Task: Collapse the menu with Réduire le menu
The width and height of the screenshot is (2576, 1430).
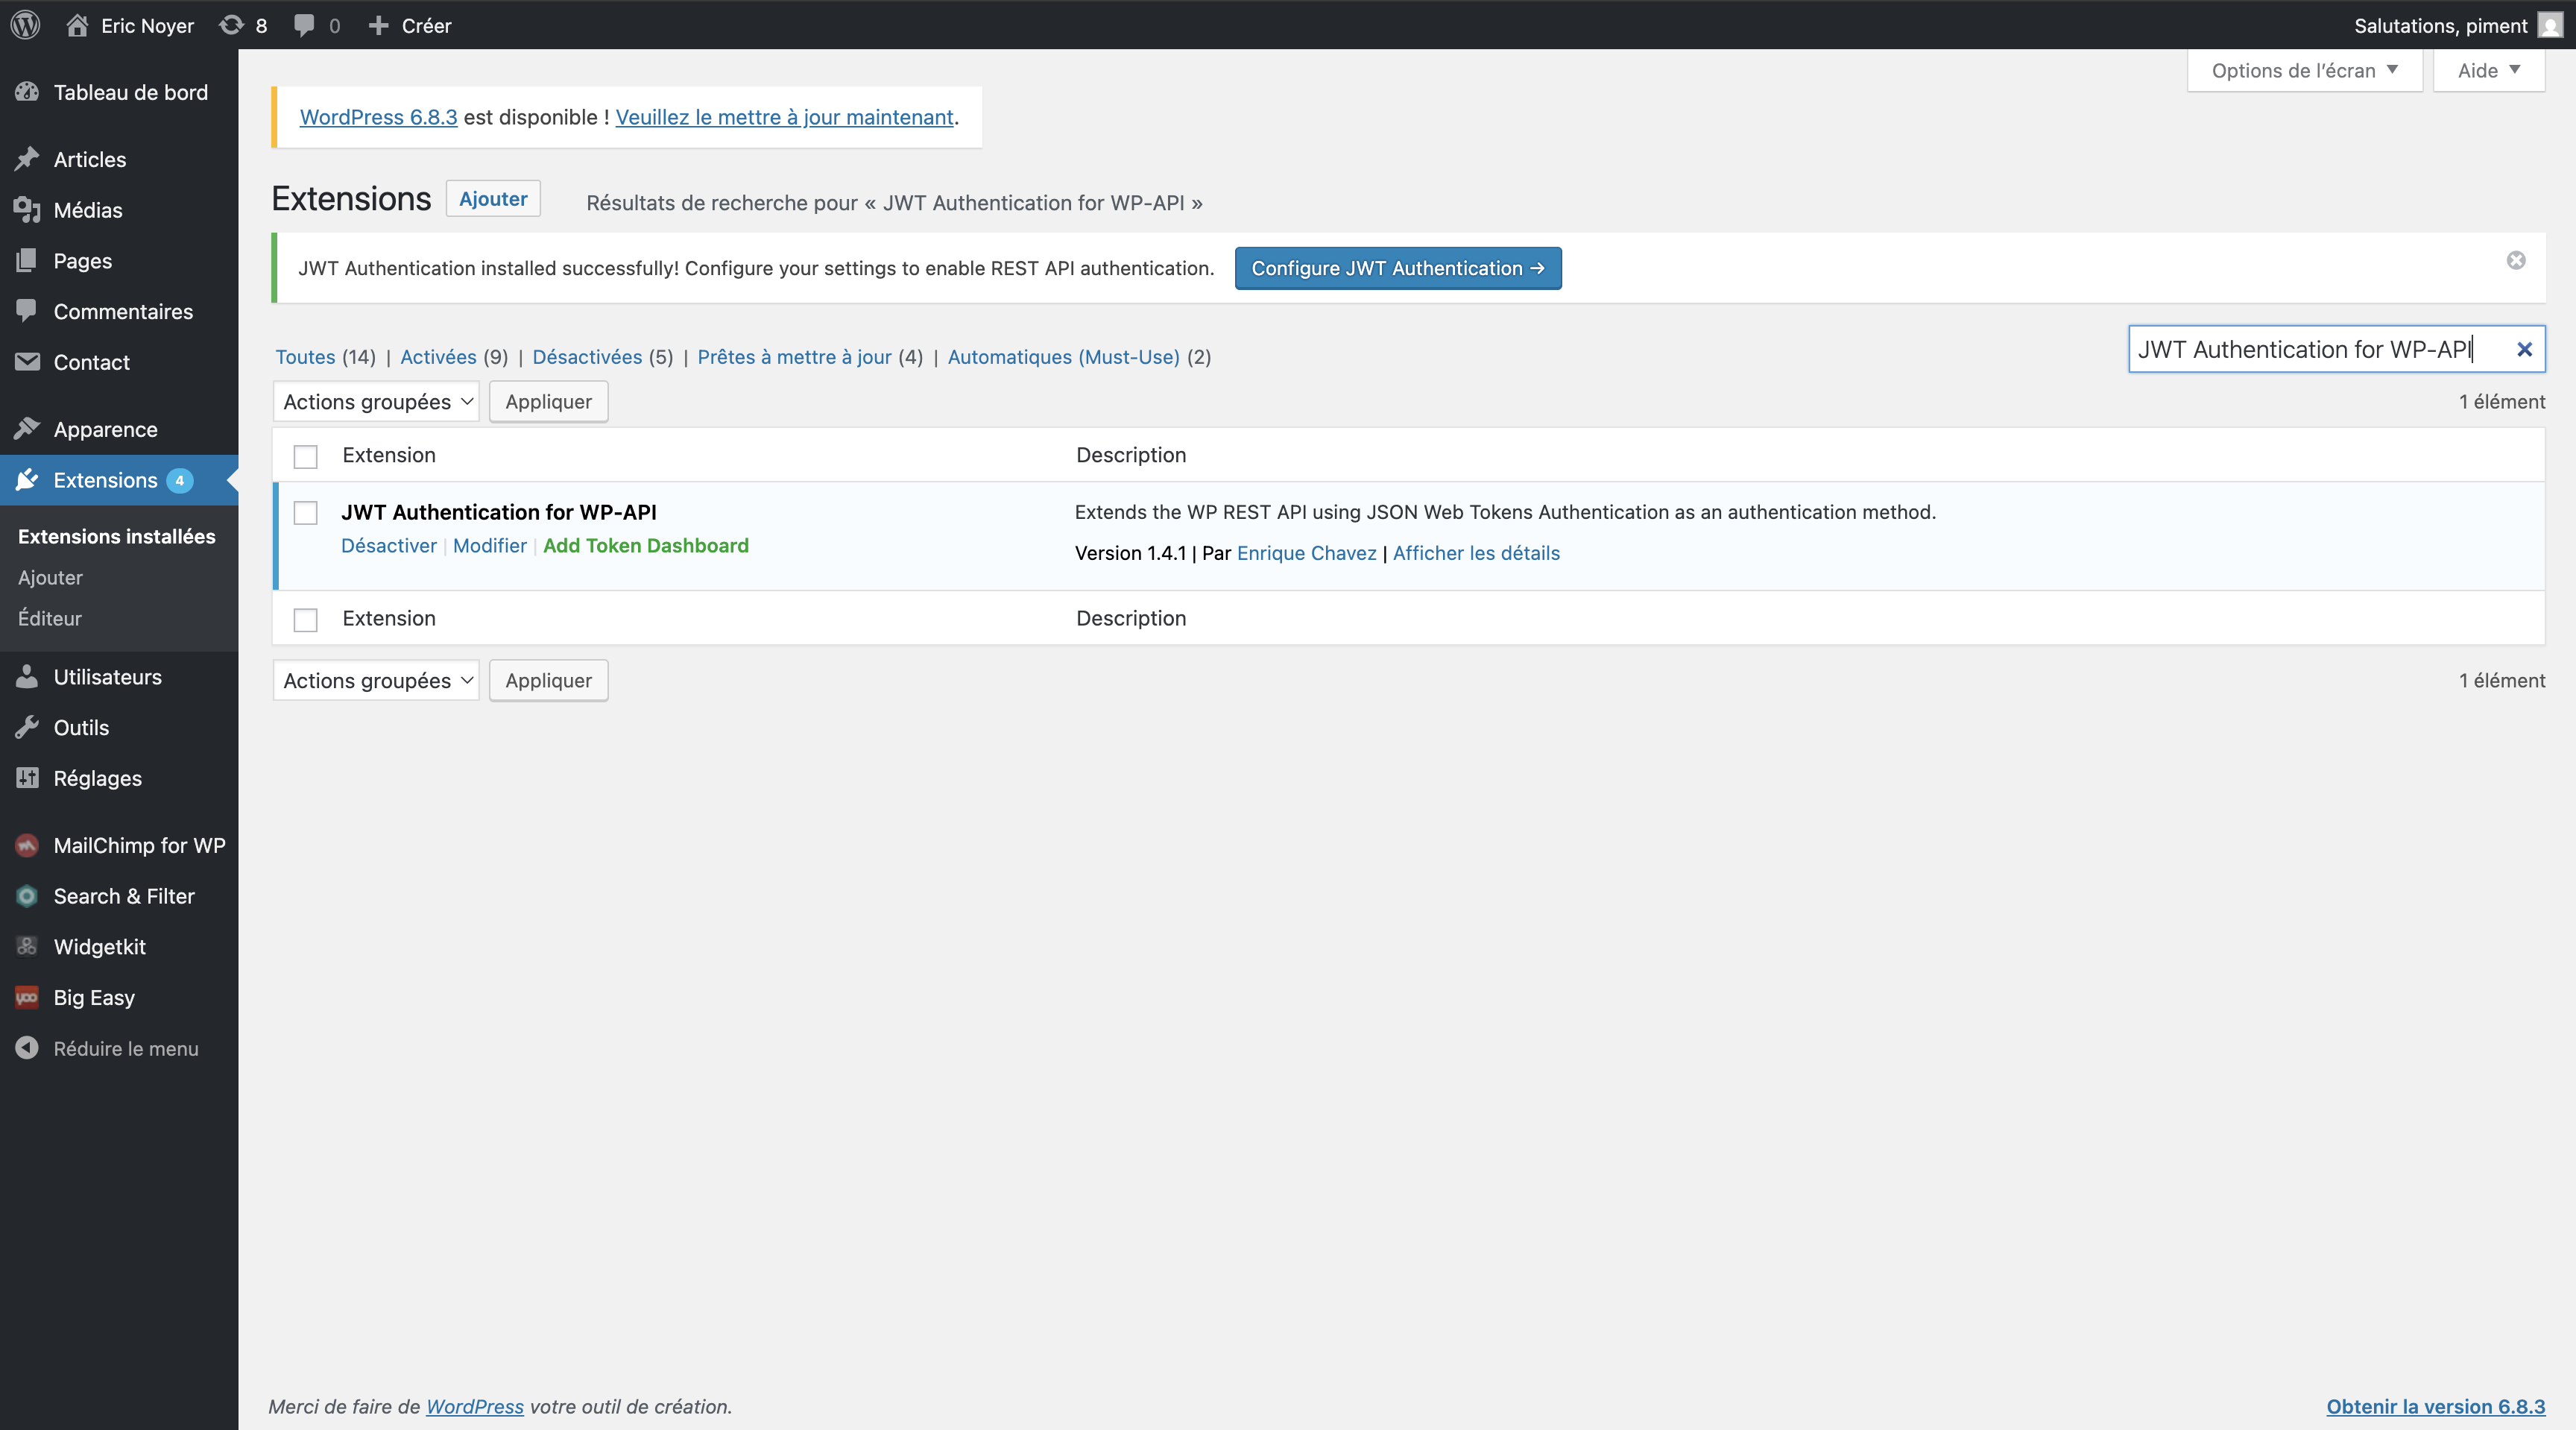Action: coord(125,1048)
